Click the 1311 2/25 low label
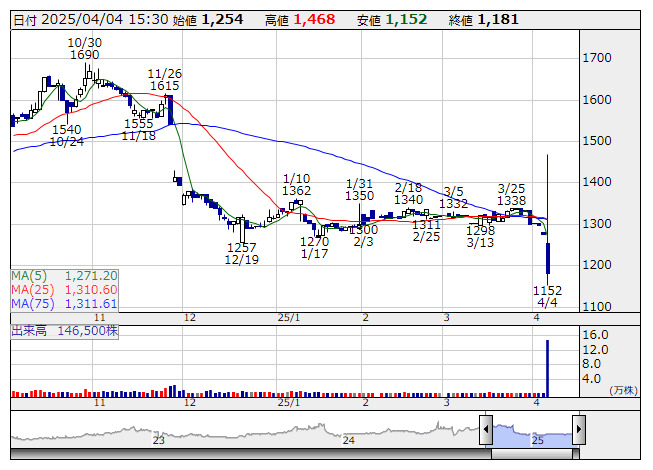The height and width of the screenshot is (470, 653). tap(426, 231)
